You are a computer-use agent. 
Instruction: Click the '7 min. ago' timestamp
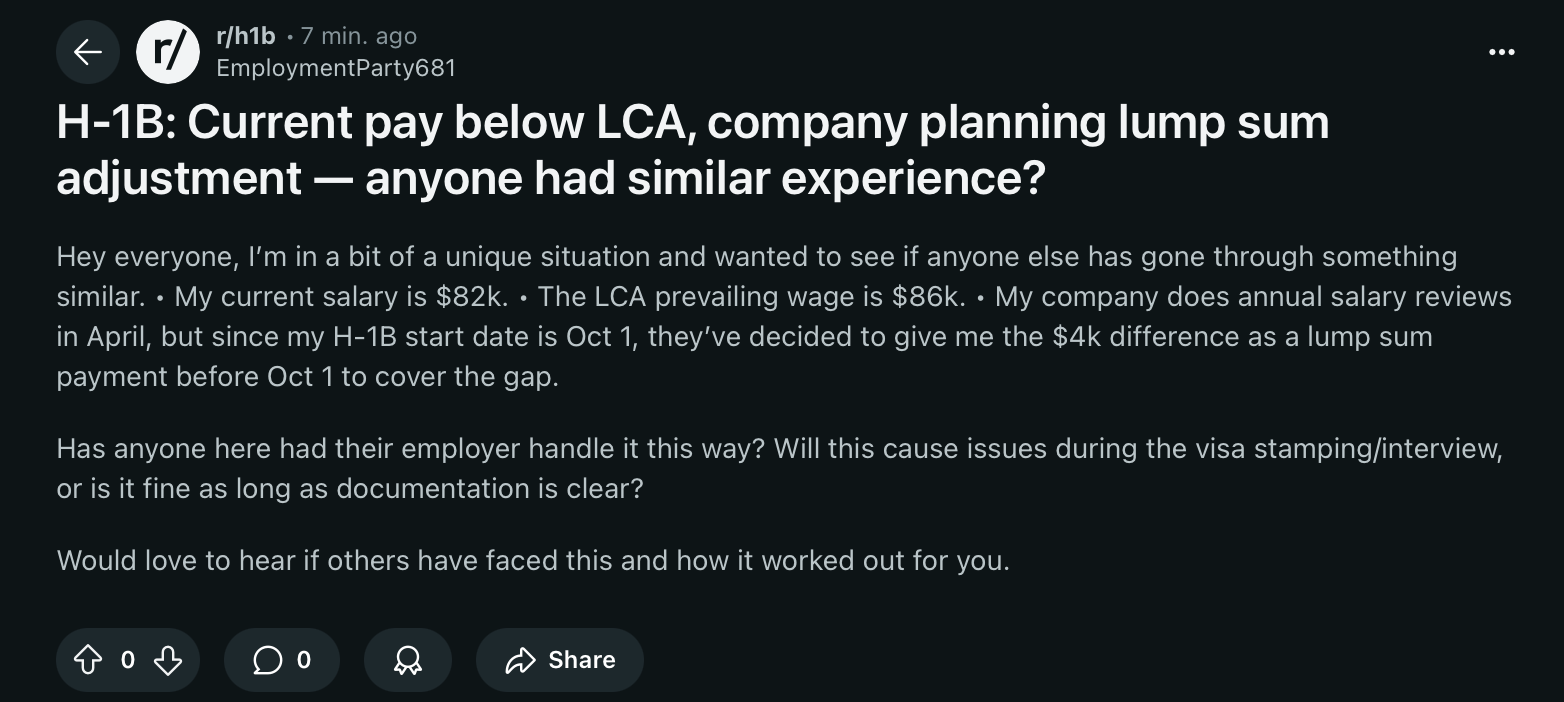point(359,36)
